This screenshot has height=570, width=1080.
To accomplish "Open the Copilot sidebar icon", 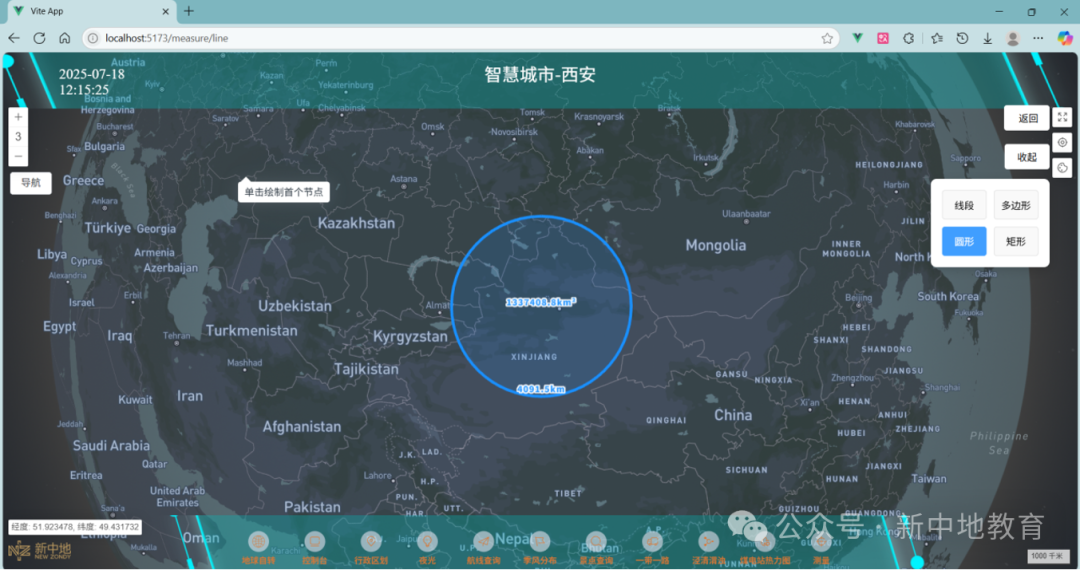I will 1065,39.
